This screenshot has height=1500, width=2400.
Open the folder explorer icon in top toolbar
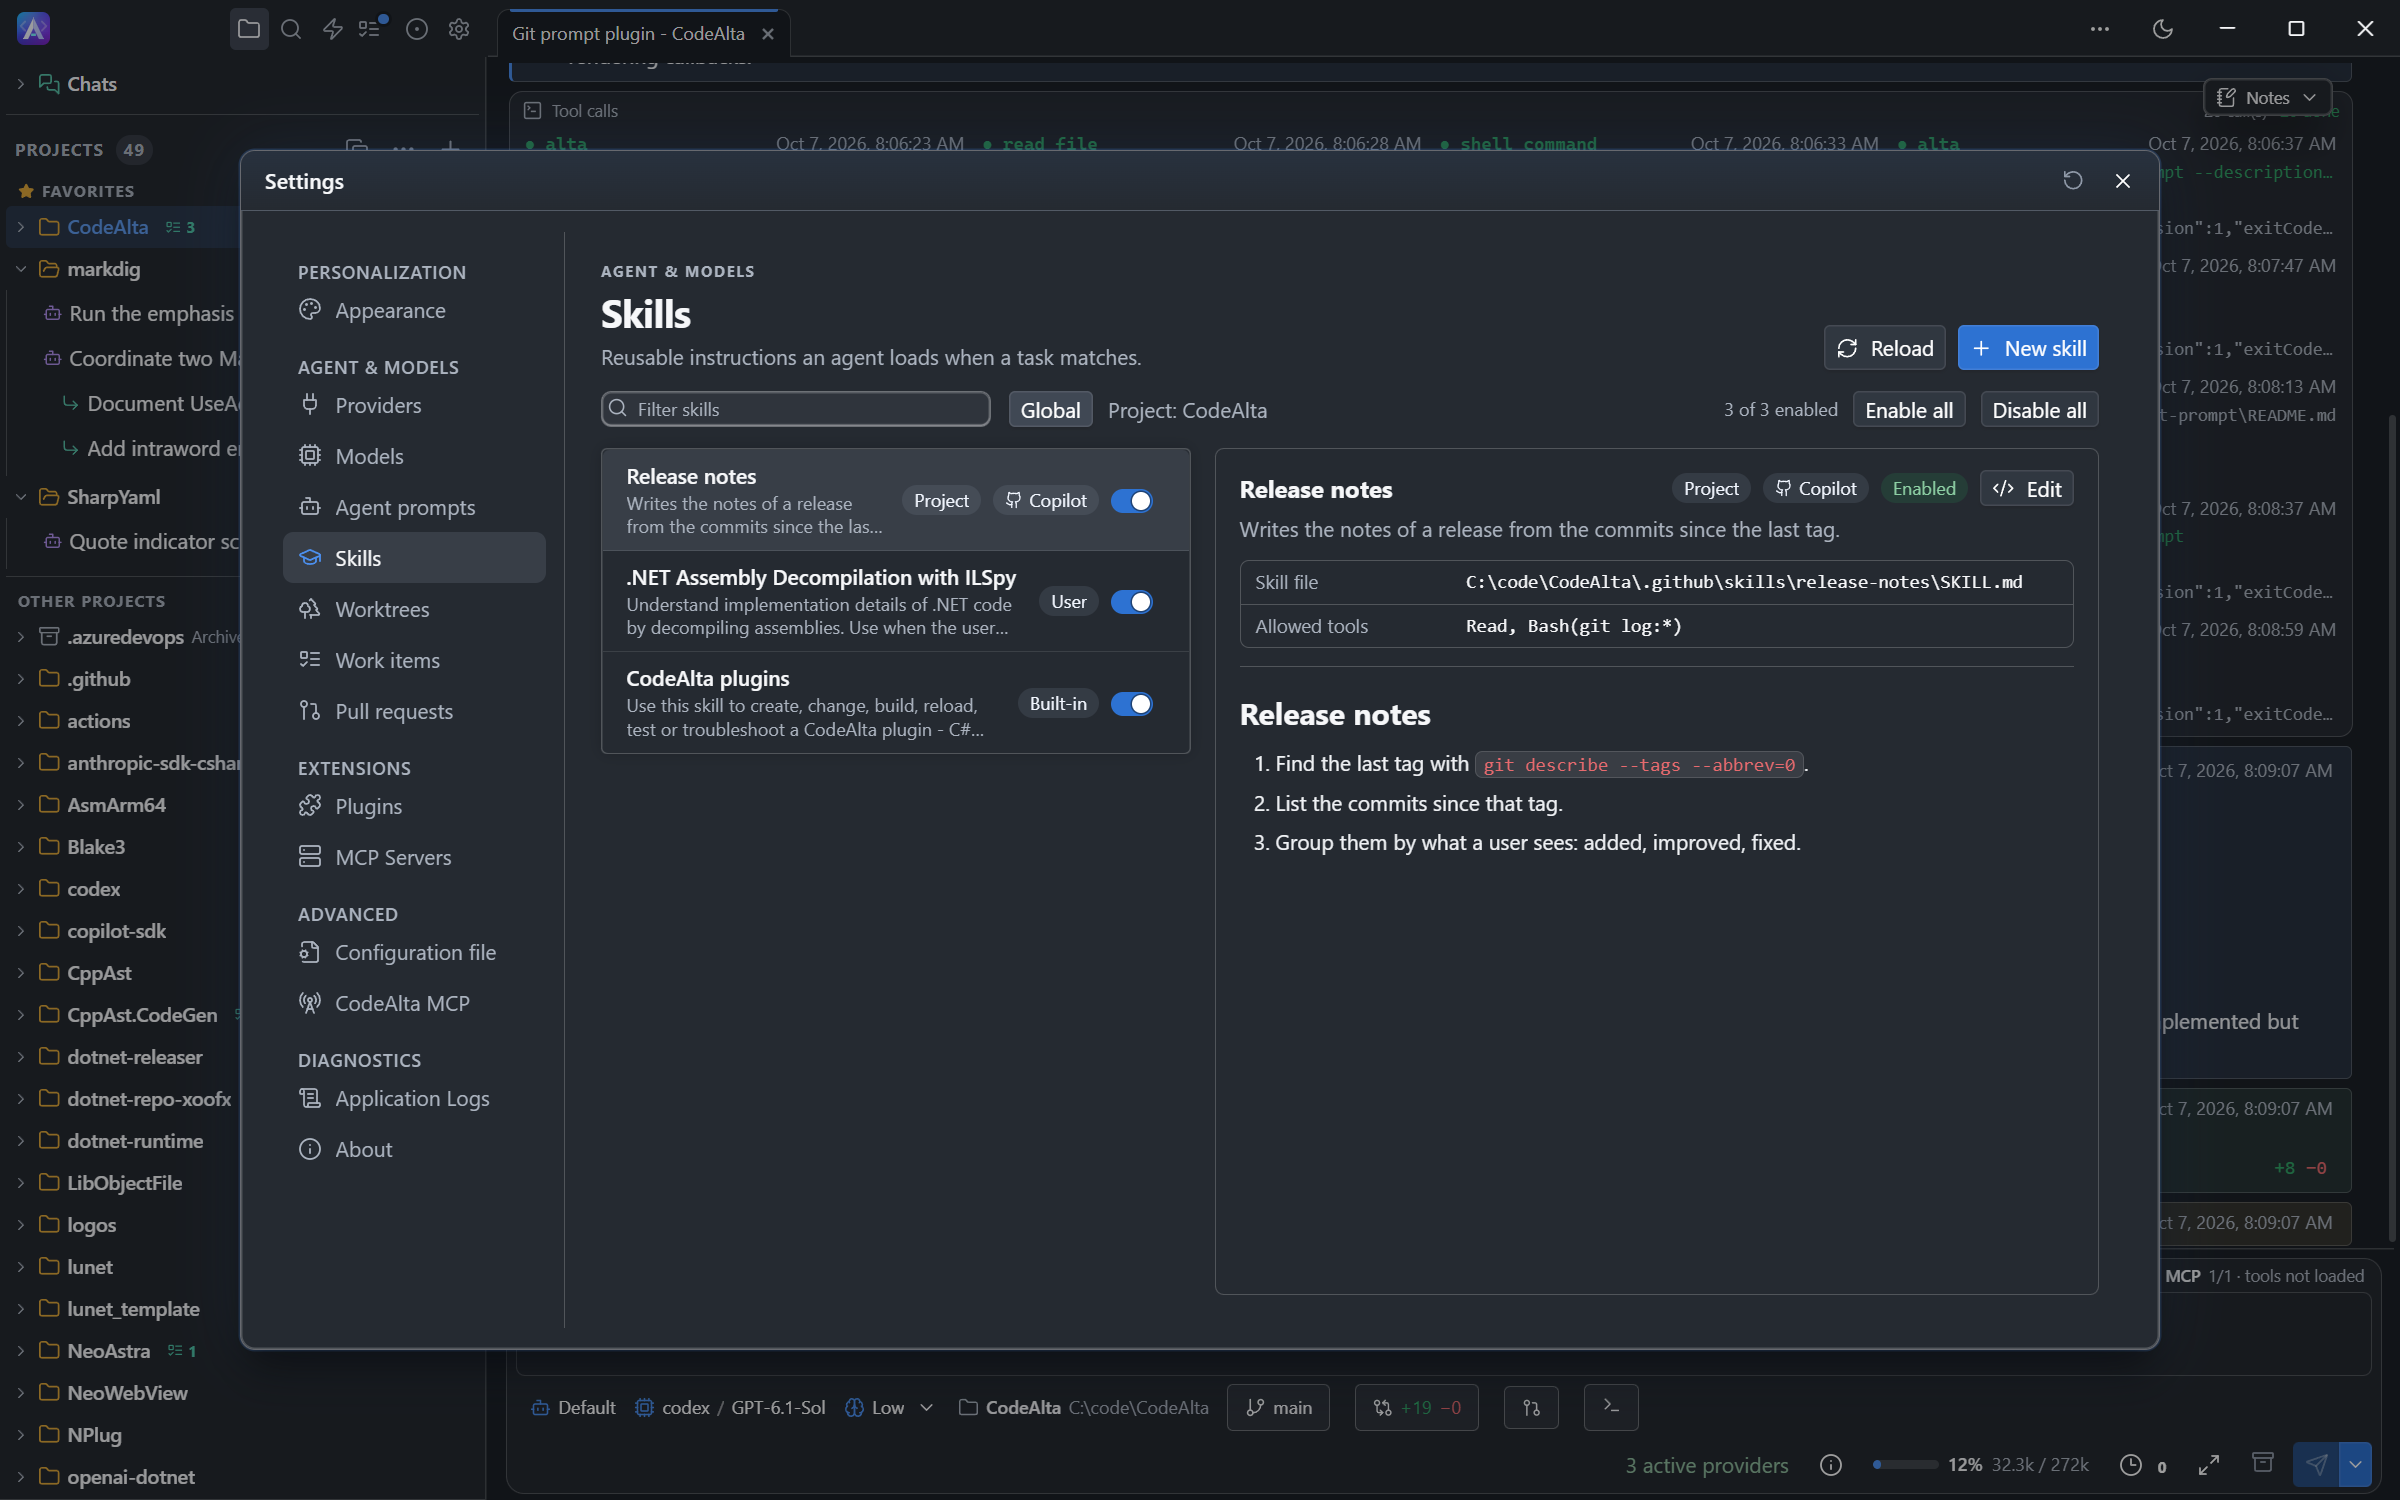point(249,29)
